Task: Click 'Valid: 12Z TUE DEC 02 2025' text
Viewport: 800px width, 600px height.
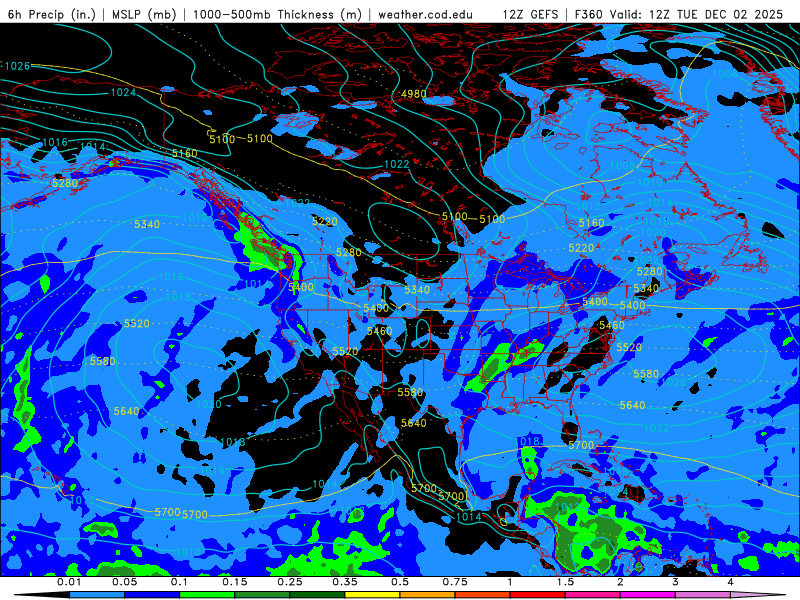Action: (696, 14)
